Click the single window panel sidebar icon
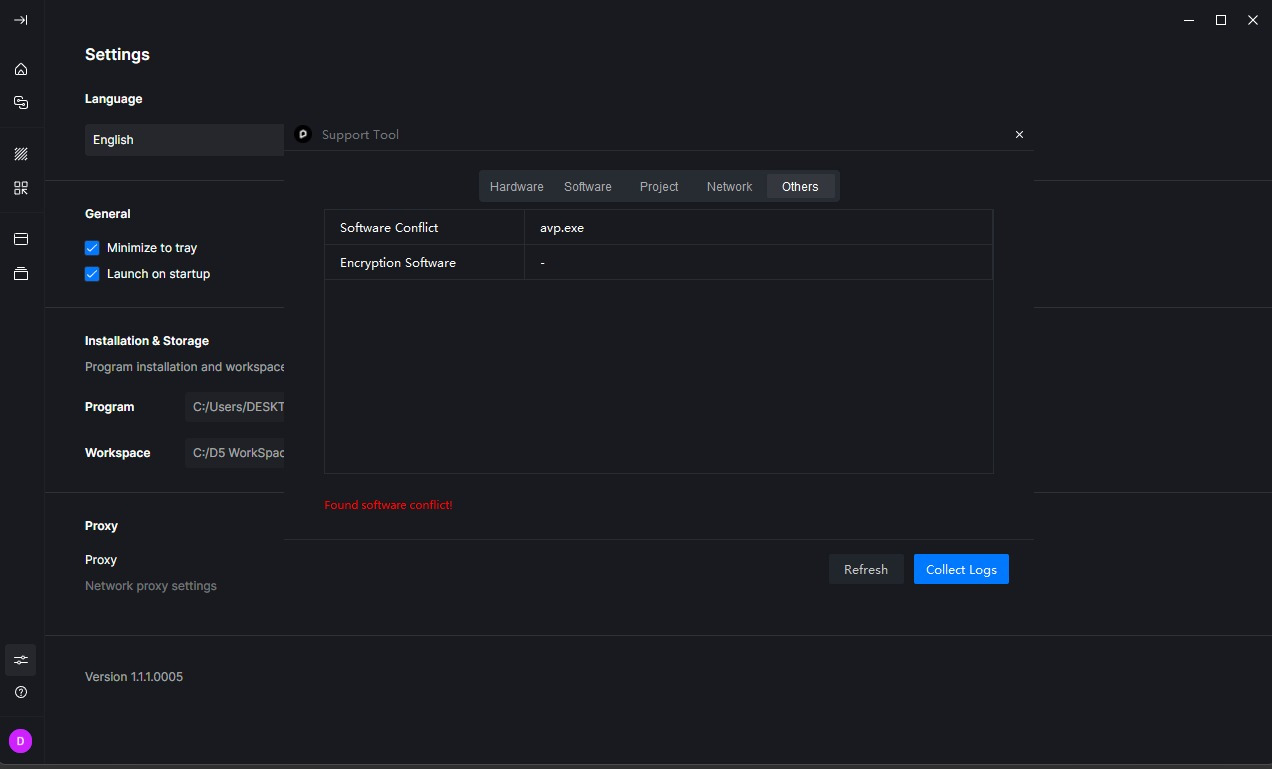The height and width of the screenshot is (769, 1272). pyautogui.click(x=21, y=239)
